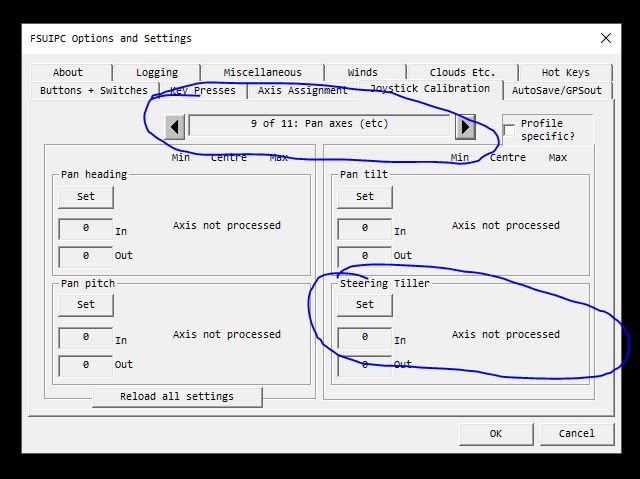This screenshot has height=479, width=640.
Task: Go to next calibration page arrow
Action: 465,127
